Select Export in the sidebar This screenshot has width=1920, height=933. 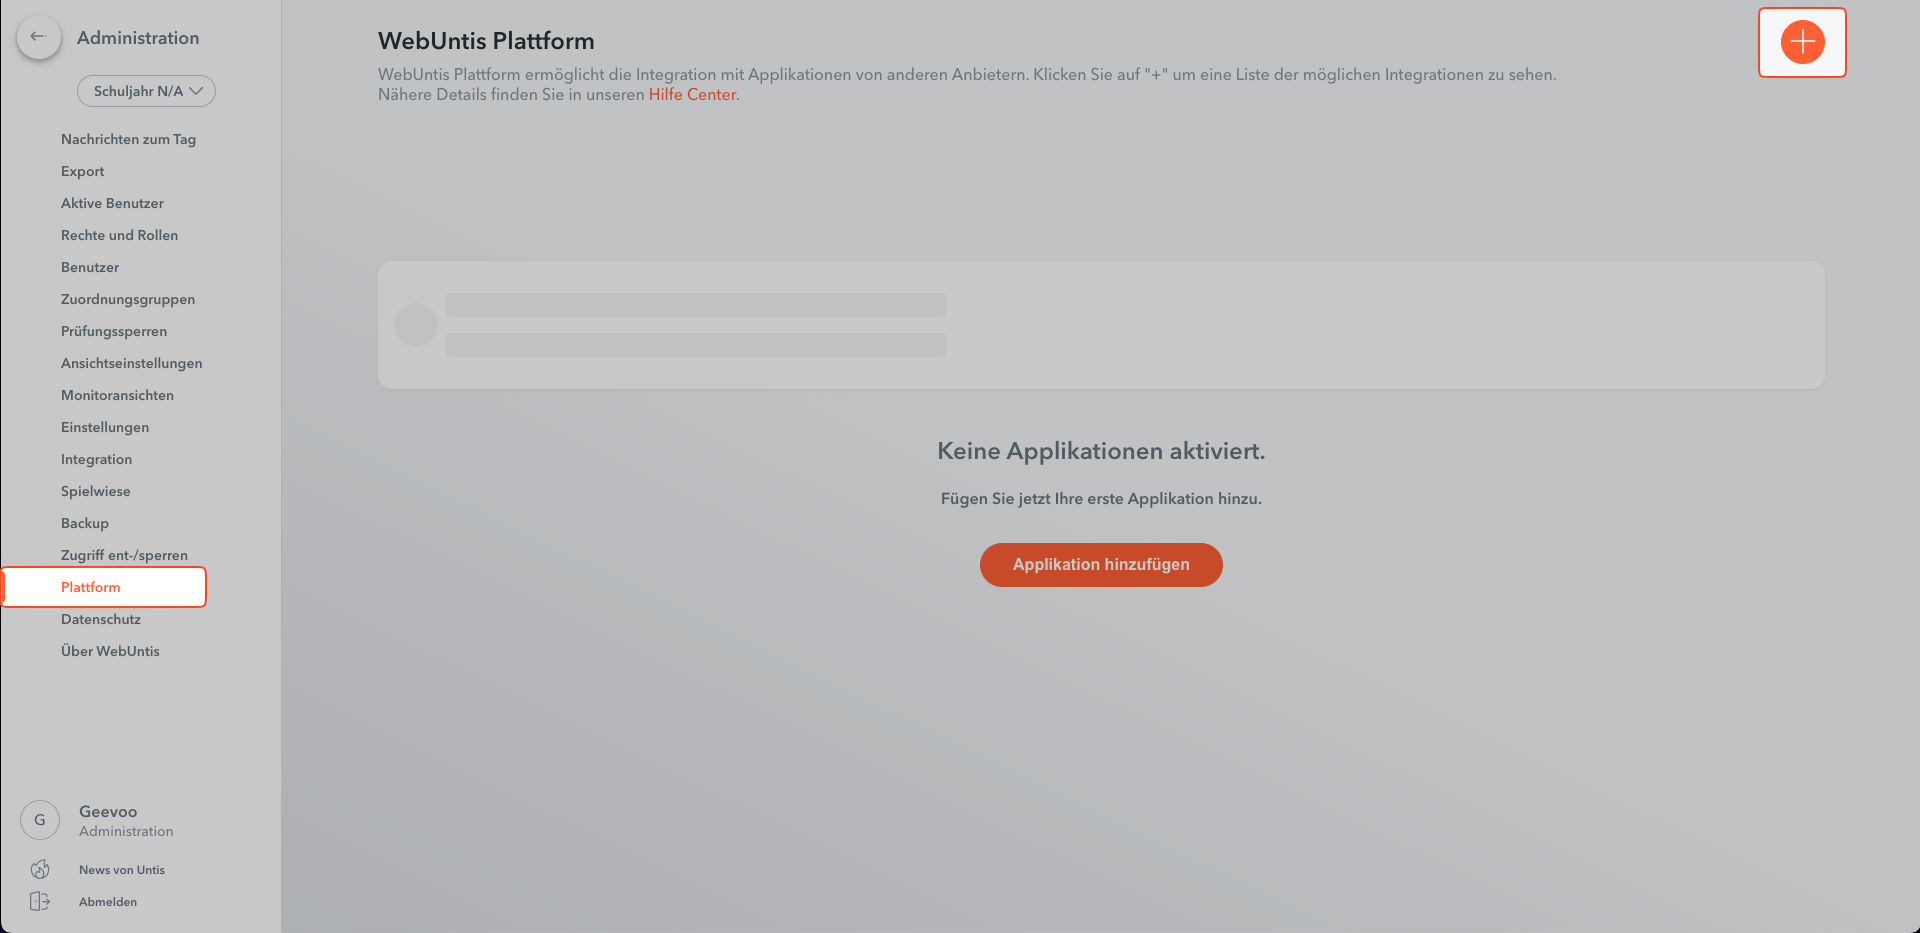click(82, 171)
